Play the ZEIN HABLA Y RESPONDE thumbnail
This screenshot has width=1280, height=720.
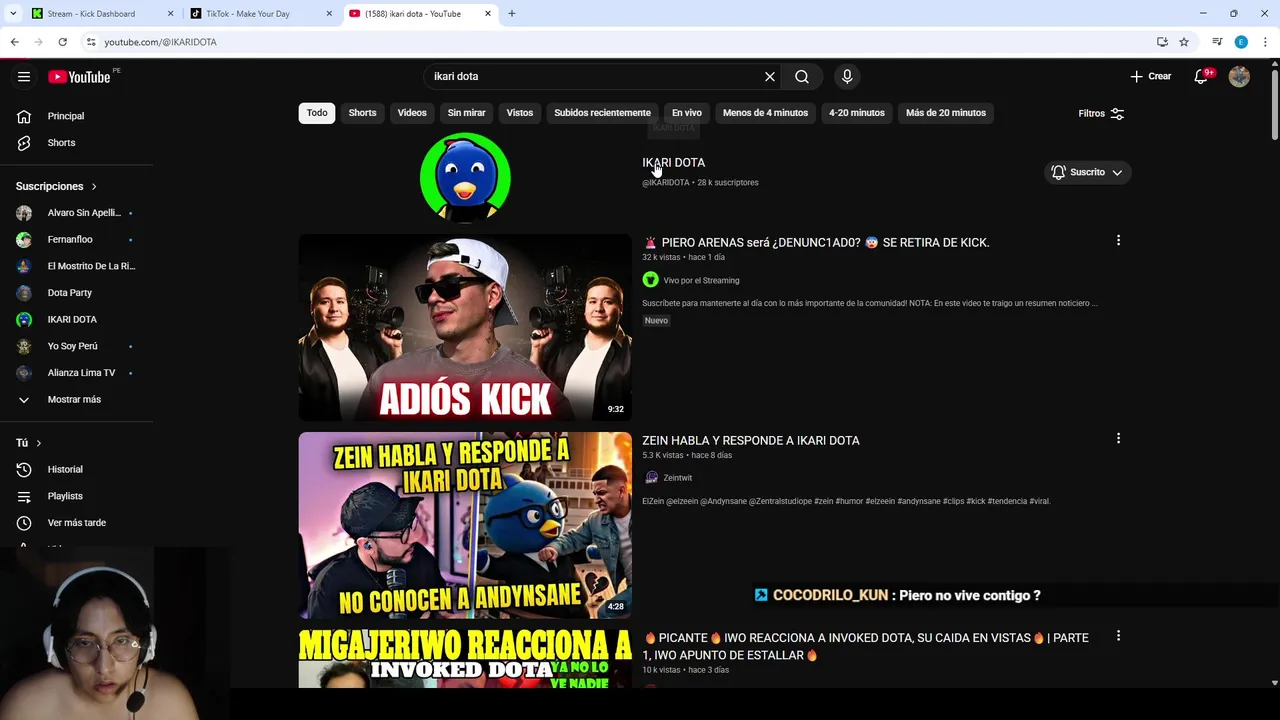[x=465, y=525]
